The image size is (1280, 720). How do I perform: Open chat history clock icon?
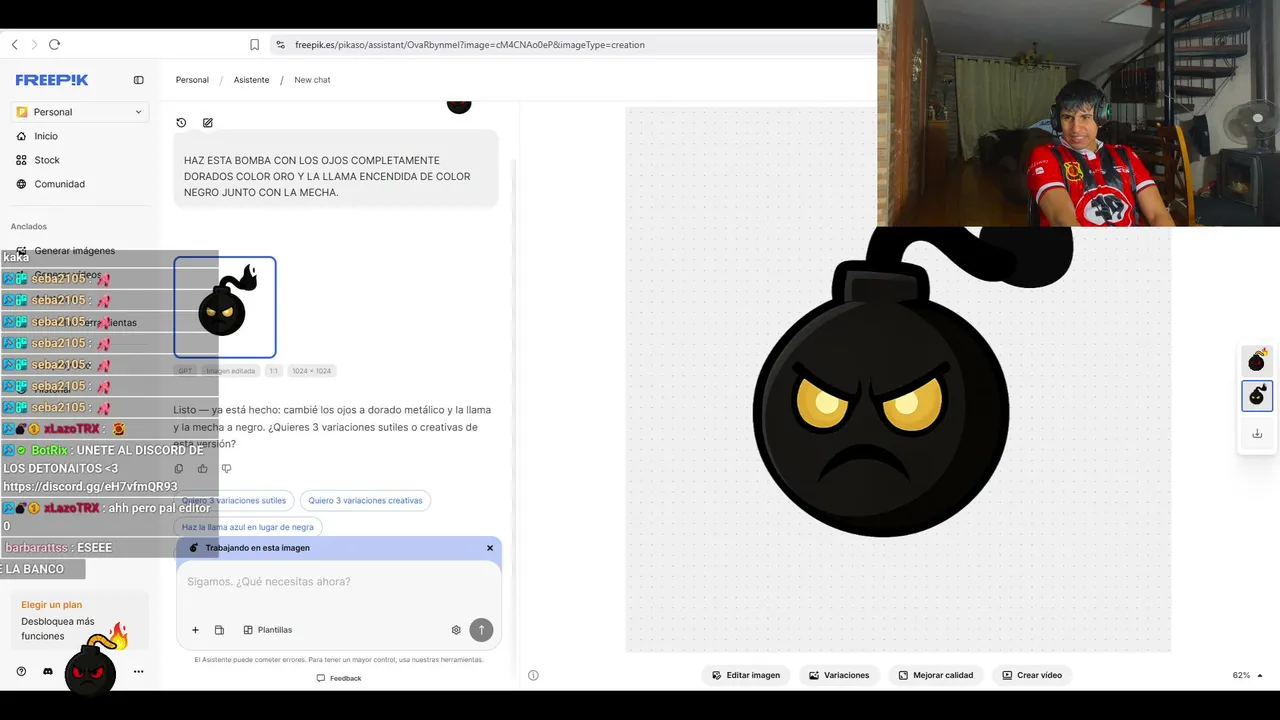point(181,123)
